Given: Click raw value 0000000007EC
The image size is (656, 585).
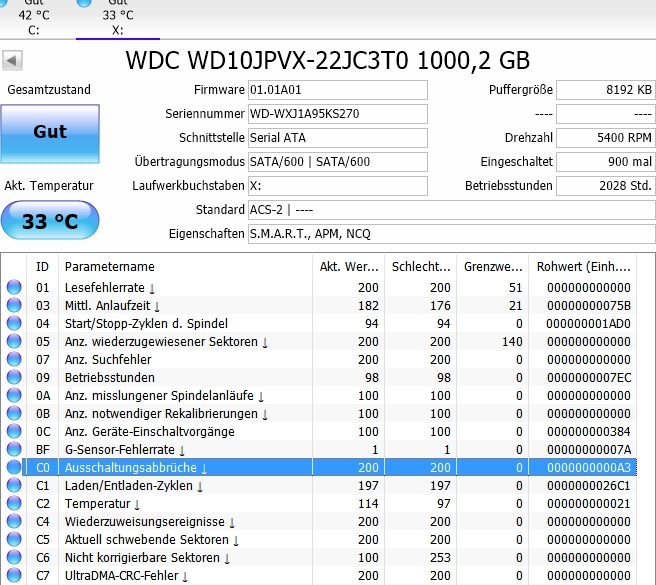Looking at the screenshot, I should pyautogui.click(x=589, y=377).
